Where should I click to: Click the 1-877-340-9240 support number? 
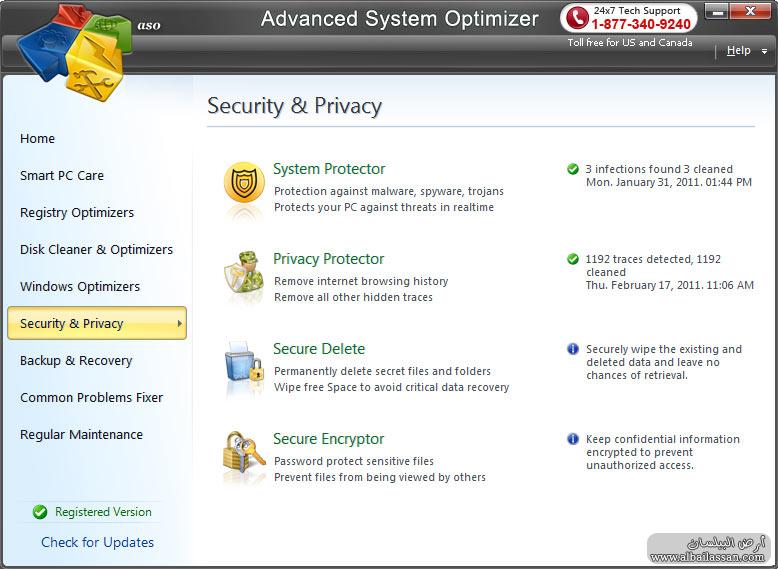pos(641,24)
